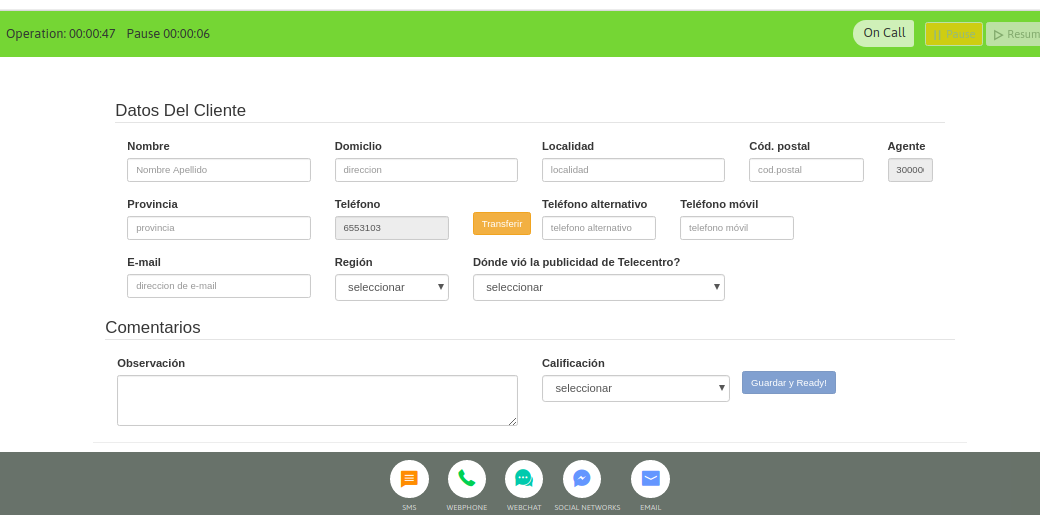1040x515 pixels.
Task: Open the Social Networks messenger icon
Action: tap(582, 478)
